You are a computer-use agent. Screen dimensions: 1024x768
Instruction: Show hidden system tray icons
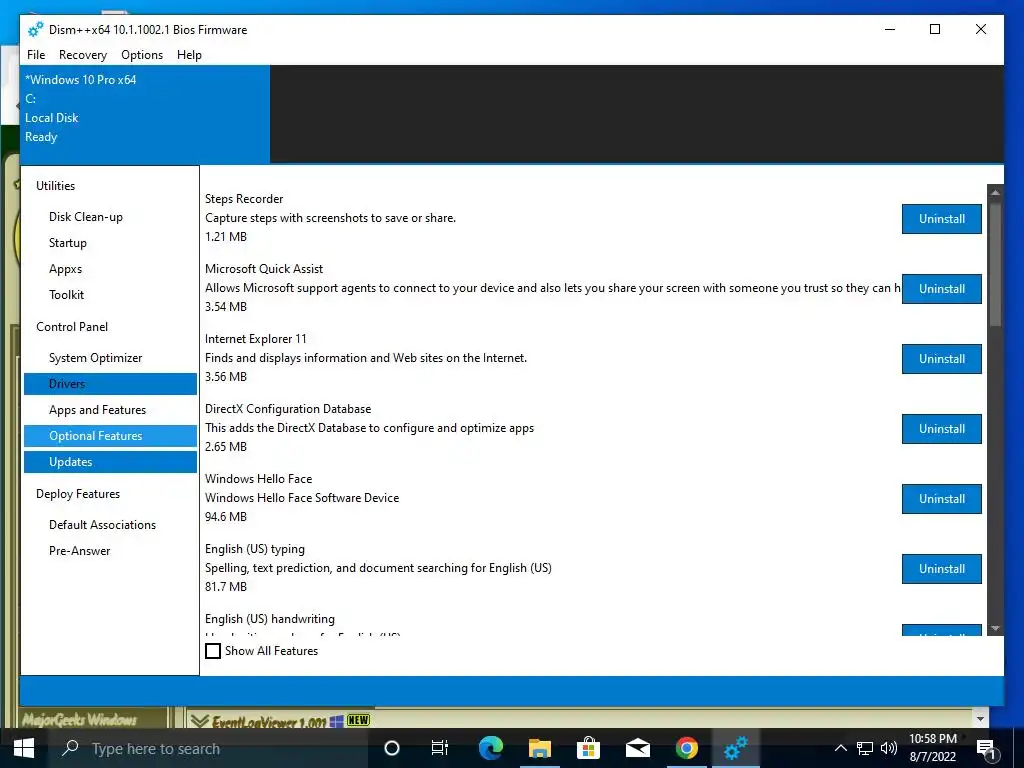(x=840, y=748)
